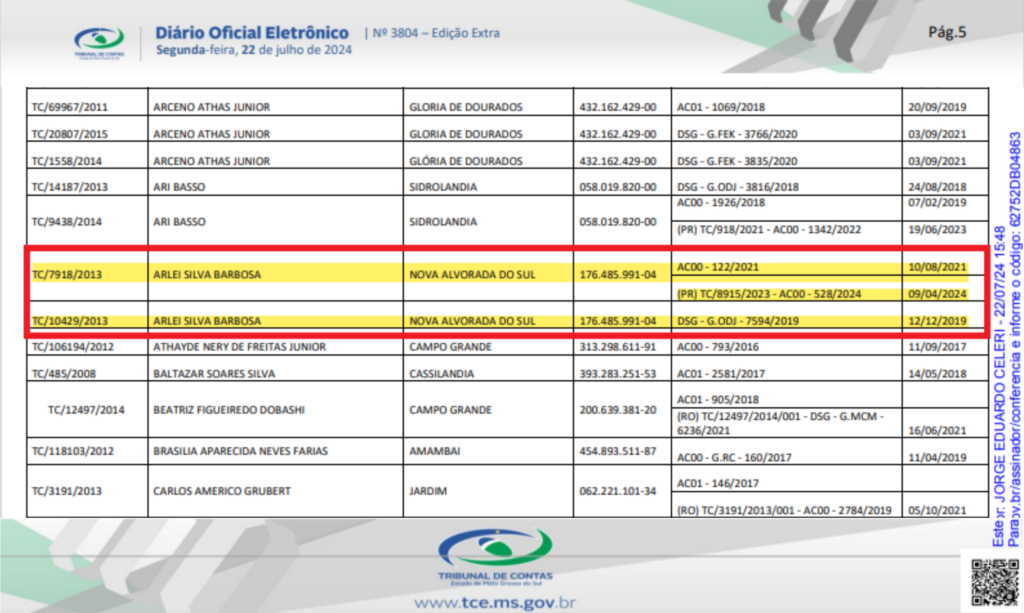Click name 'BALTAZAR SOARES SILVA'
Viewport: 1024px width, 613px height.
(x=214, y=374)
